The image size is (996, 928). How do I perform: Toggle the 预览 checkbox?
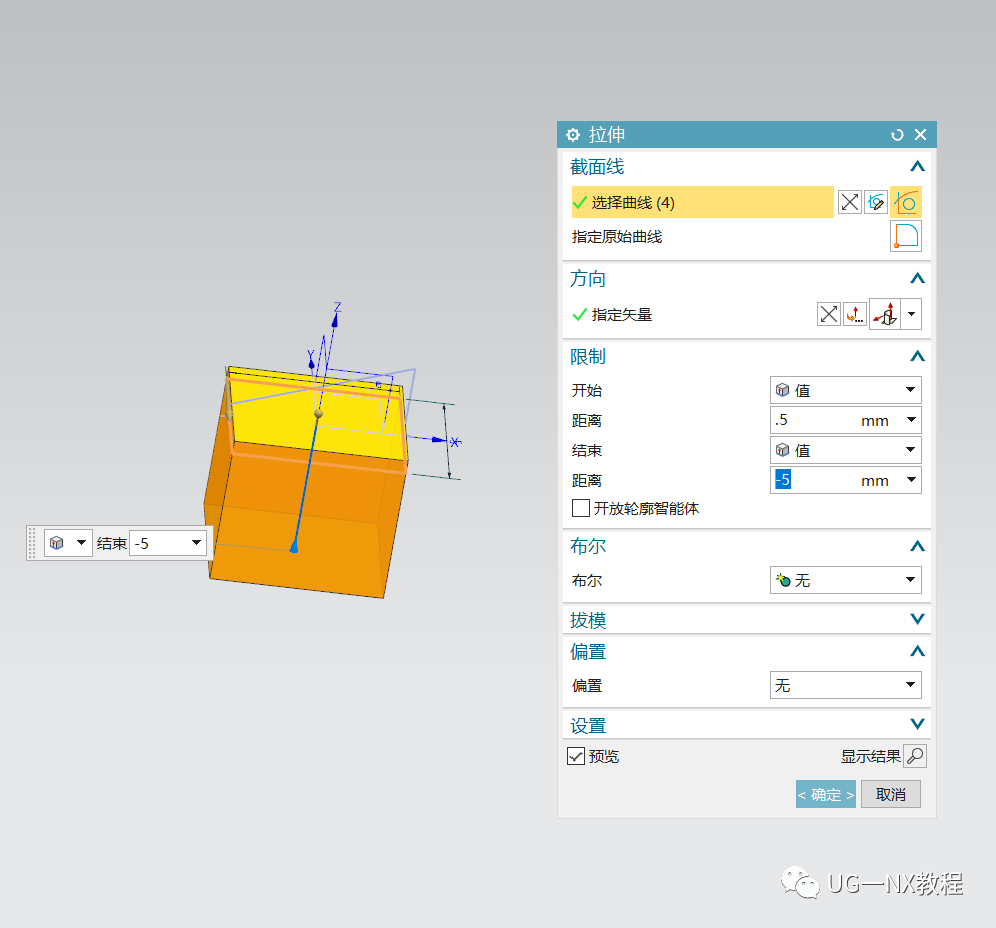pos(575,756)
